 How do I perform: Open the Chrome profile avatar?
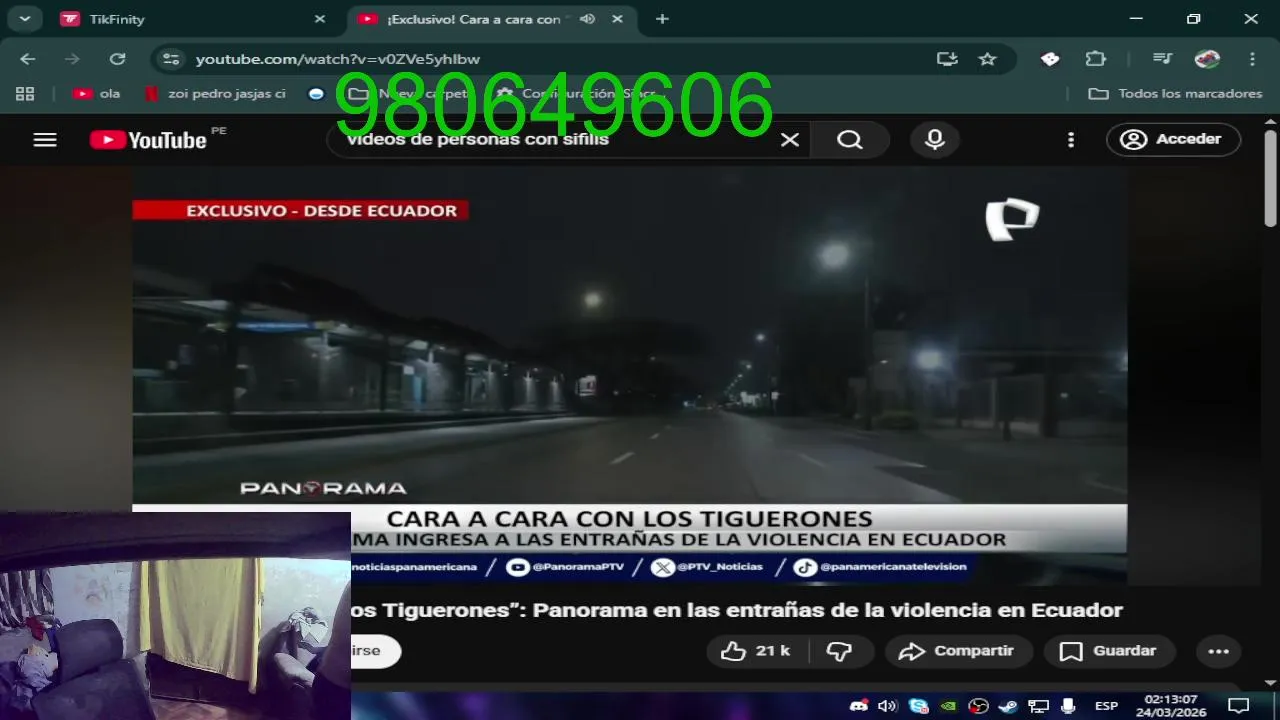[1207, 59]
